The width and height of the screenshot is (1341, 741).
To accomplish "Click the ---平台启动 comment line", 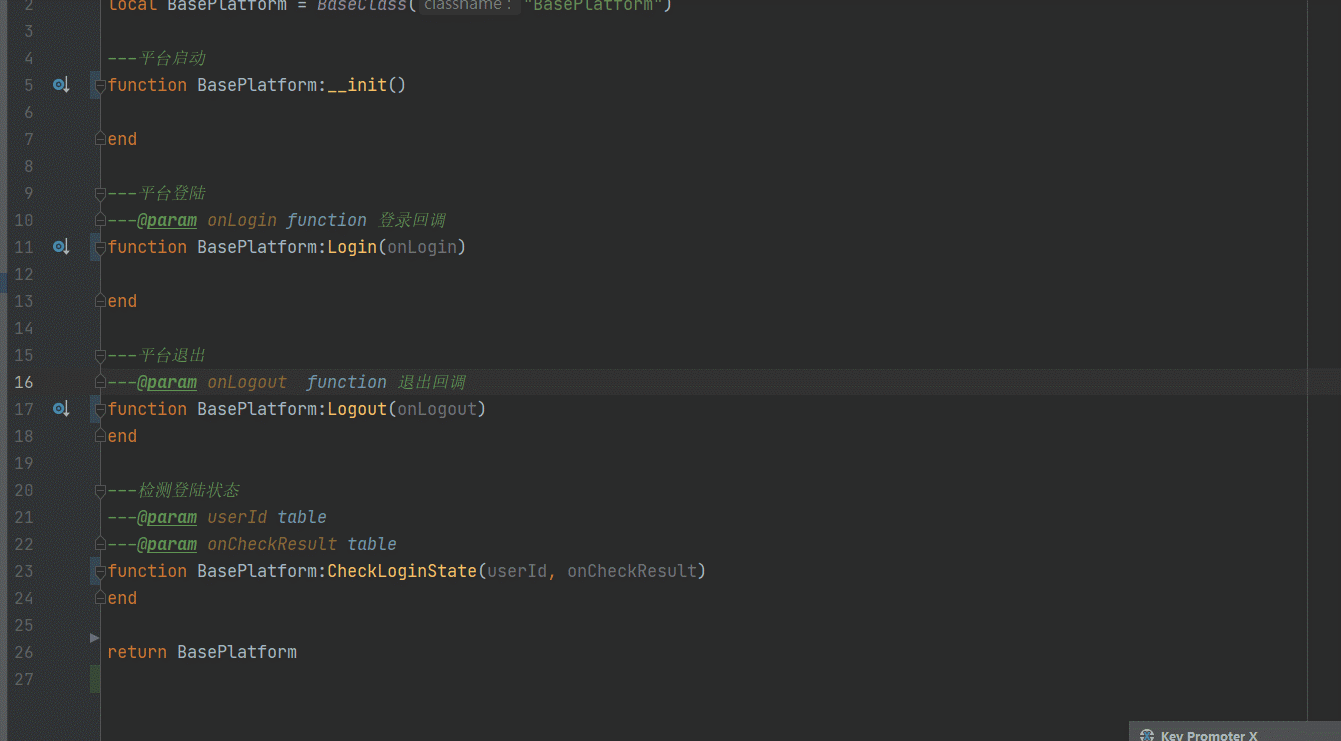I will 156,58.
